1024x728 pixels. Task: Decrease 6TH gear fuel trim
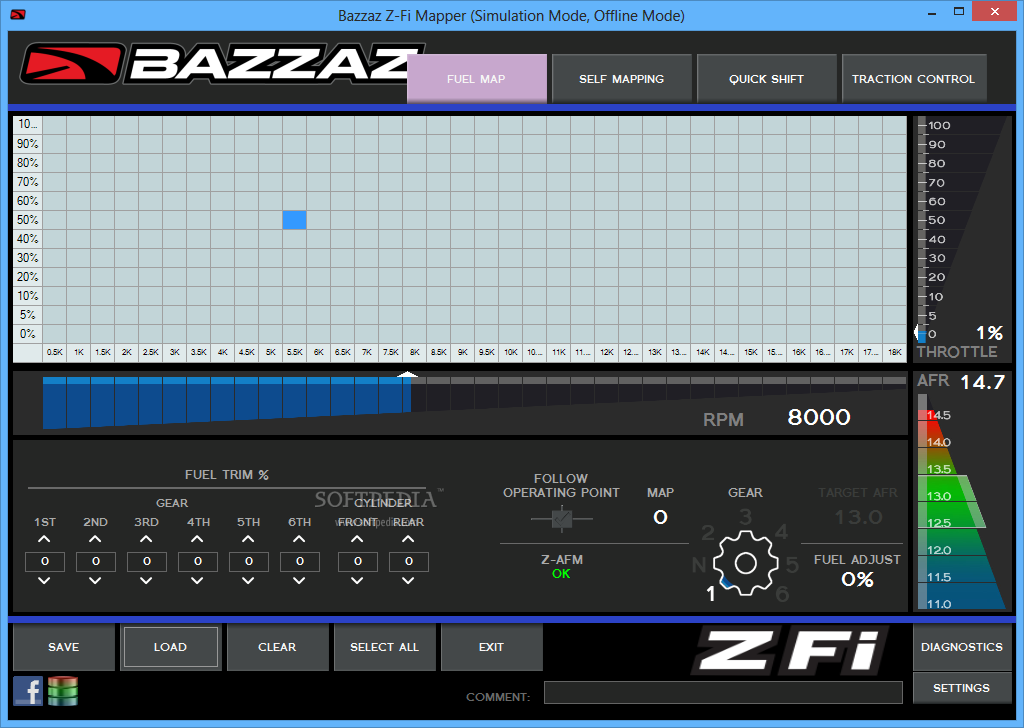(299, 580)
